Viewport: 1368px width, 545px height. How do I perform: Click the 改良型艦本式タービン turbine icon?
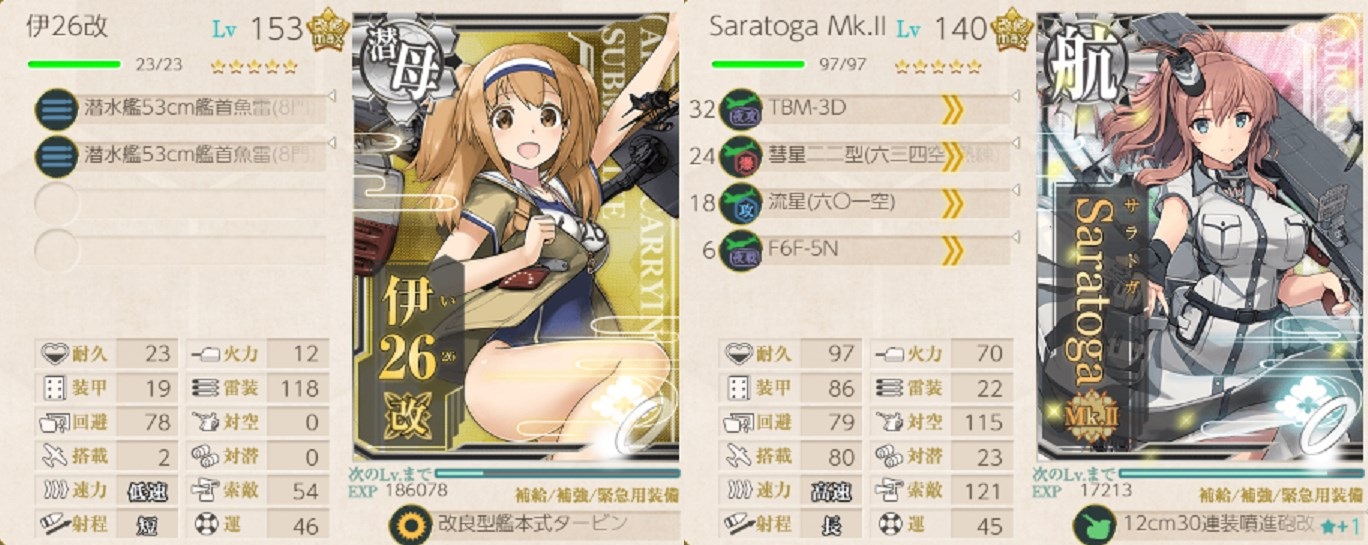coord(406,523)
